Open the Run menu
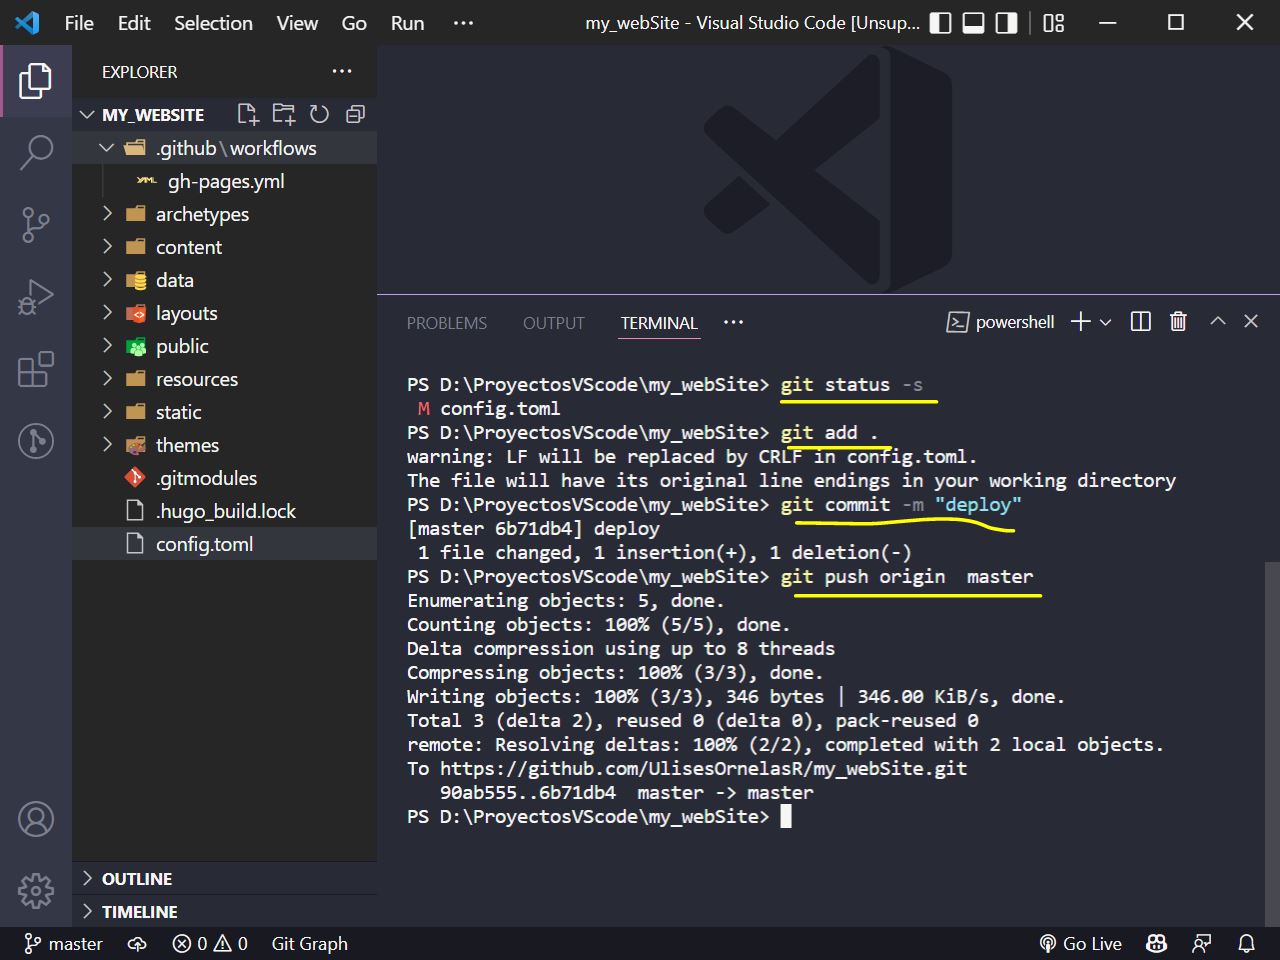Image resolution: width=1280 pixels, height=960 pixels. point(407,22)
